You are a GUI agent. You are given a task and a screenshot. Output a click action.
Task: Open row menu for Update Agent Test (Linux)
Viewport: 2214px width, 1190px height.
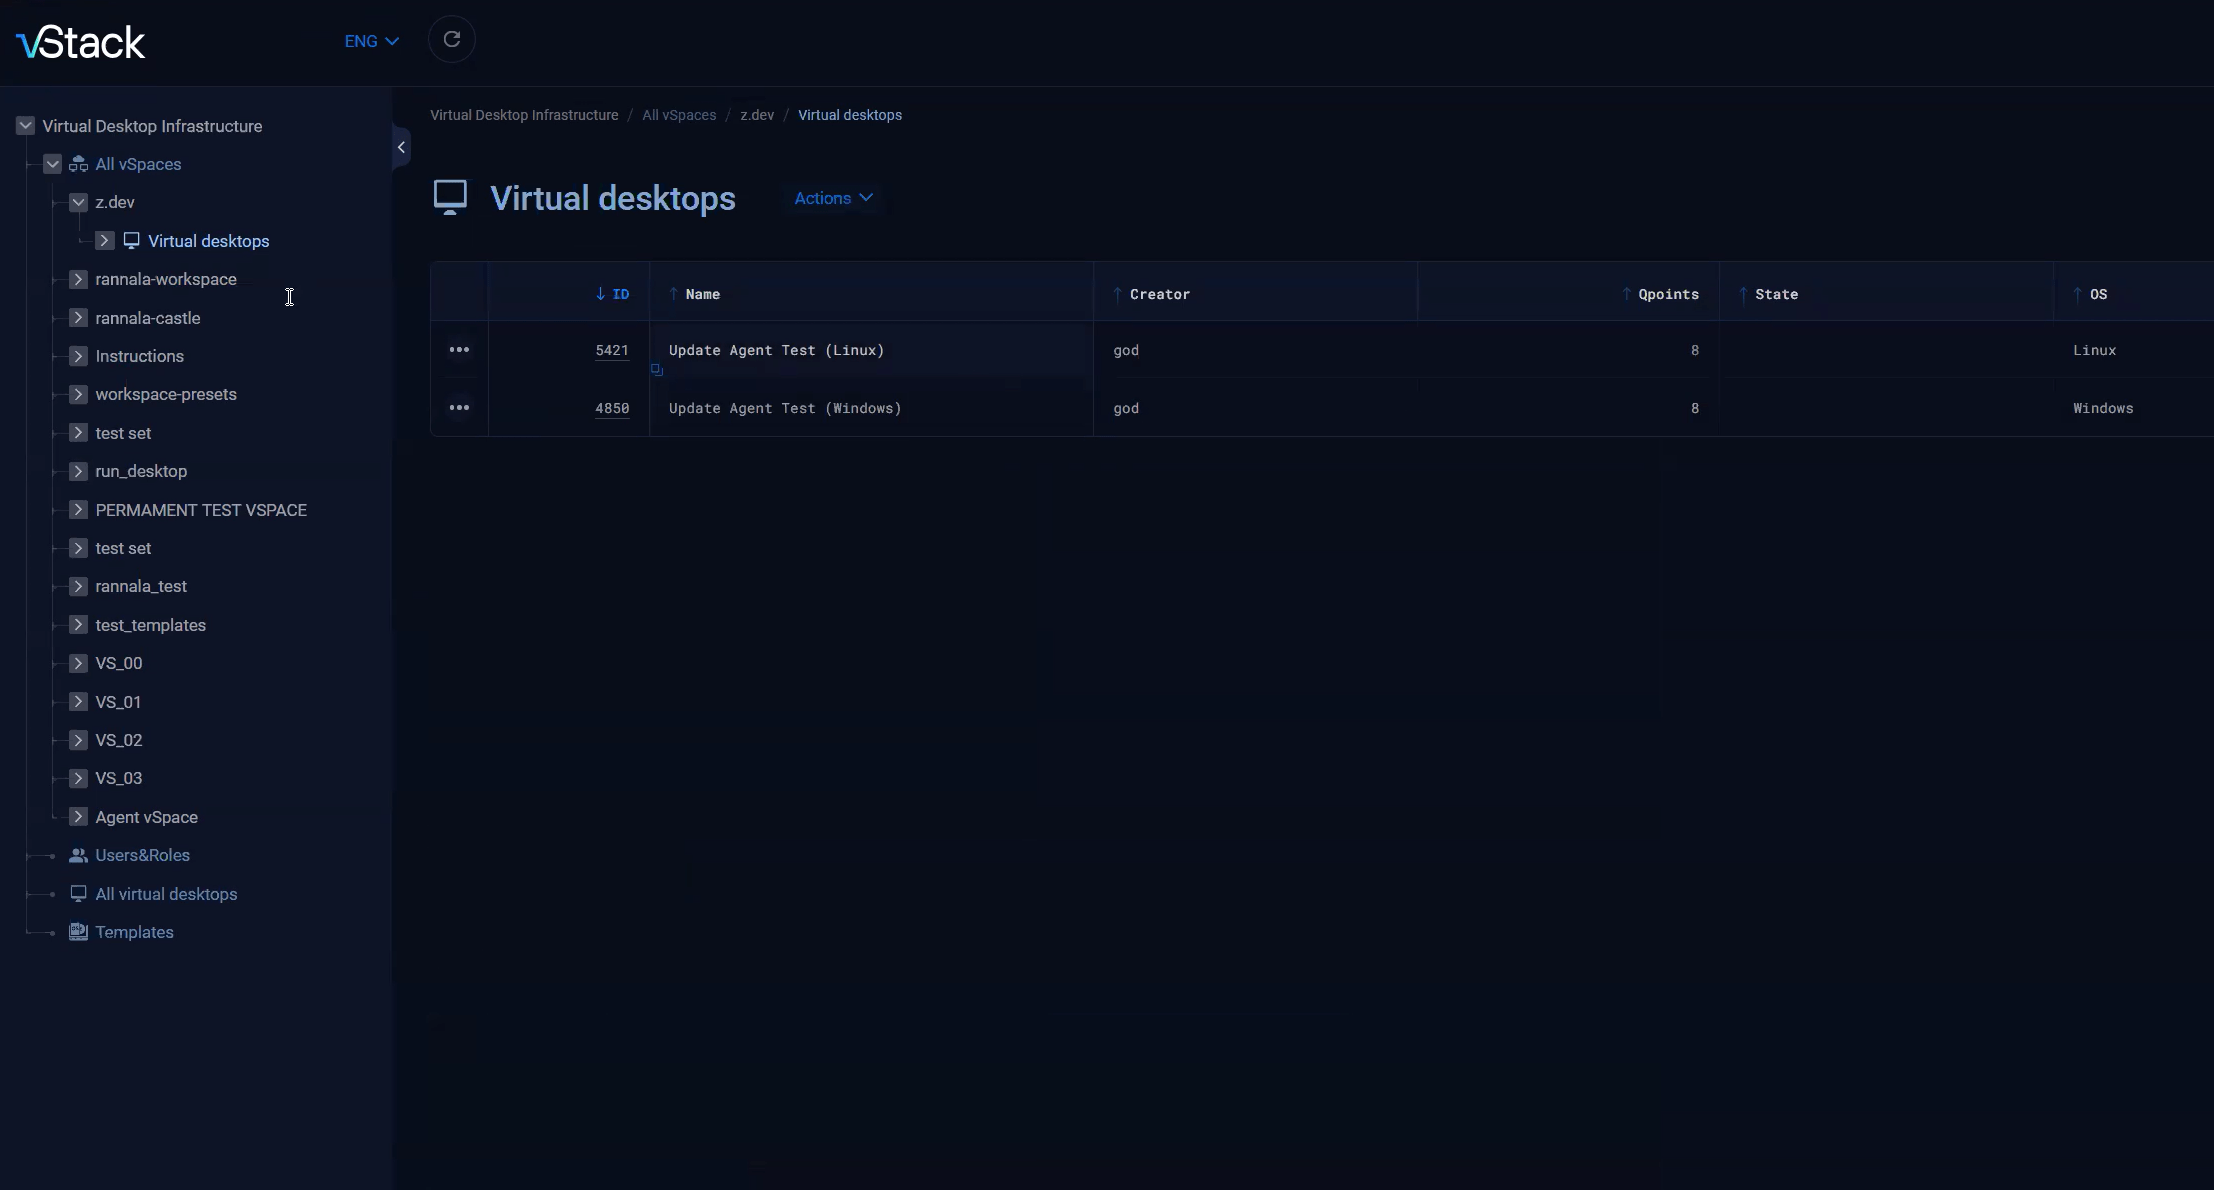(459, 350)
